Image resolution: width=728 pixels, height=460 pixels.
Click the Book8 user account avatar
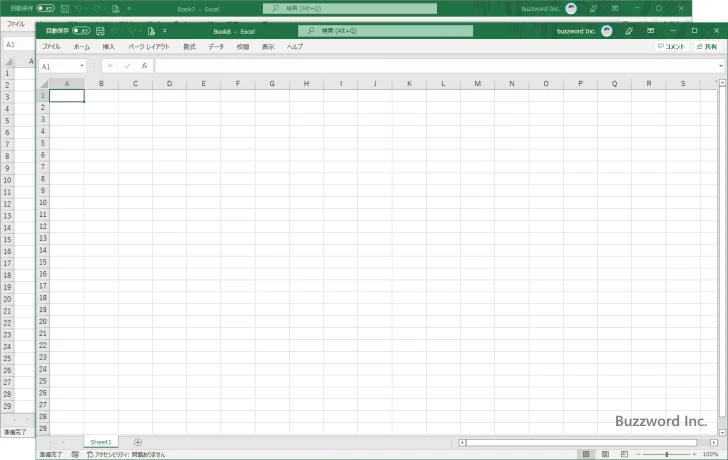click(x=606, y=31)
